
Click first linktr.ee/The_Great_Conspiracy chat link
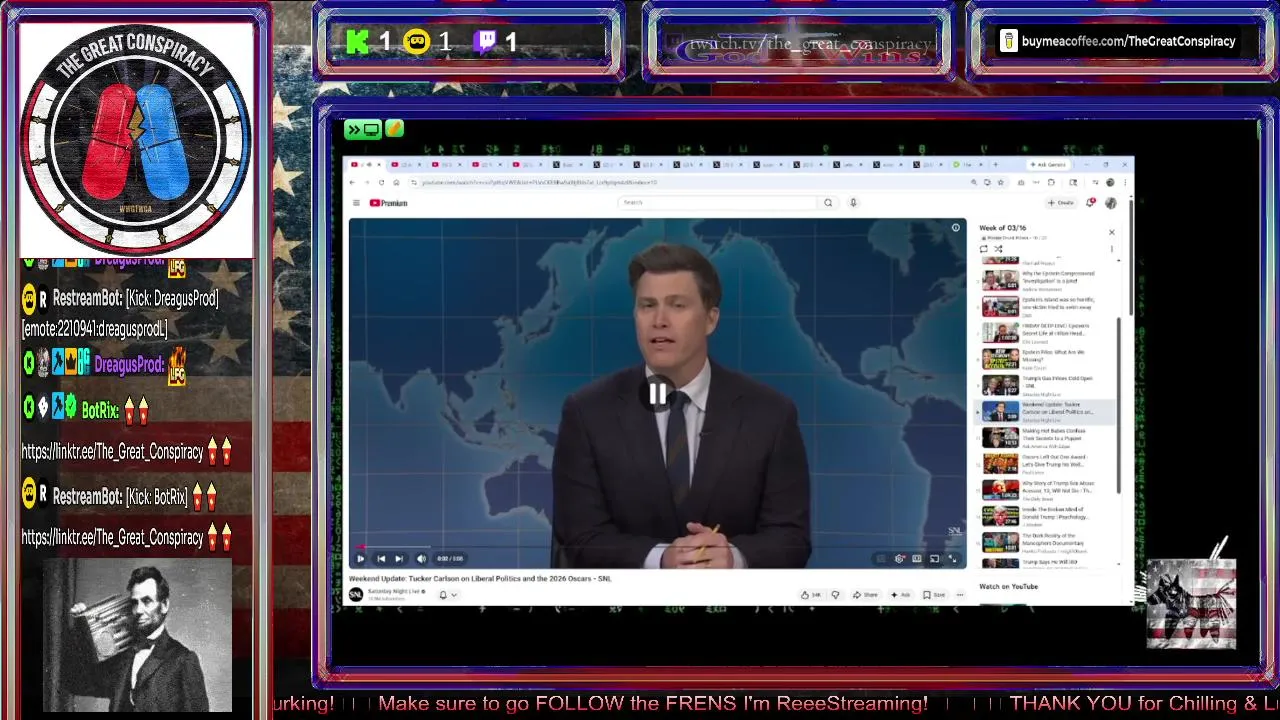click(x=113, y=452)
